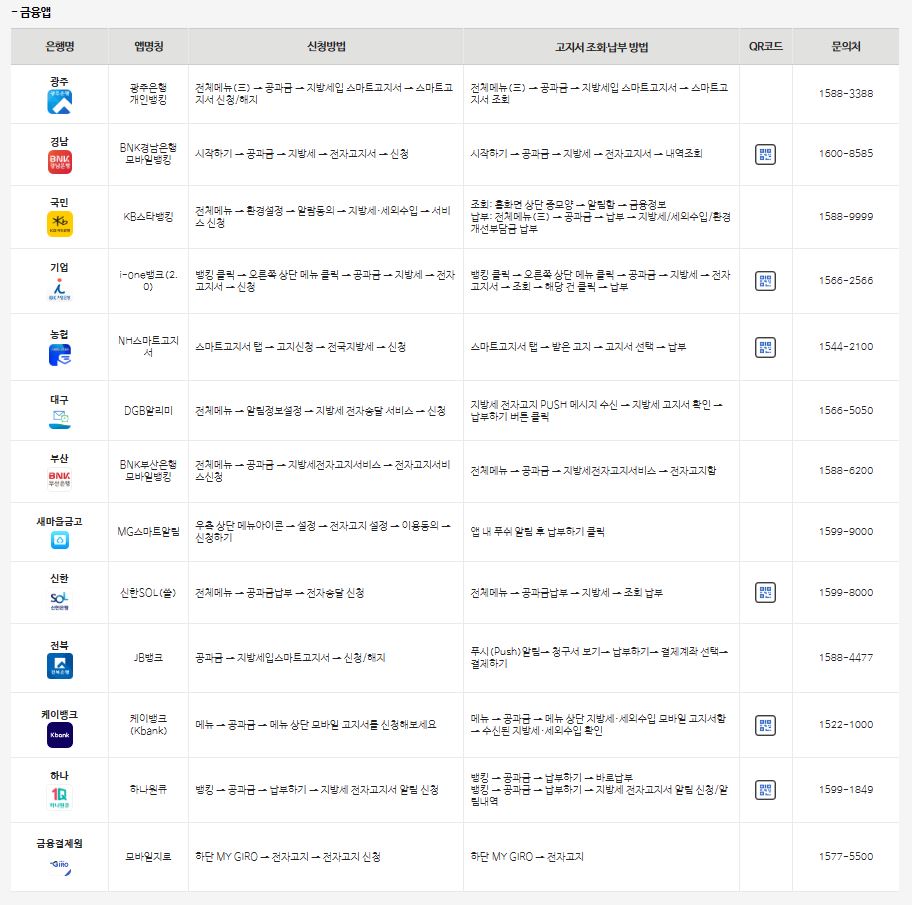Click the 신청방법 column header
This screenshot has height=905, width=912.
coord(326,47)
